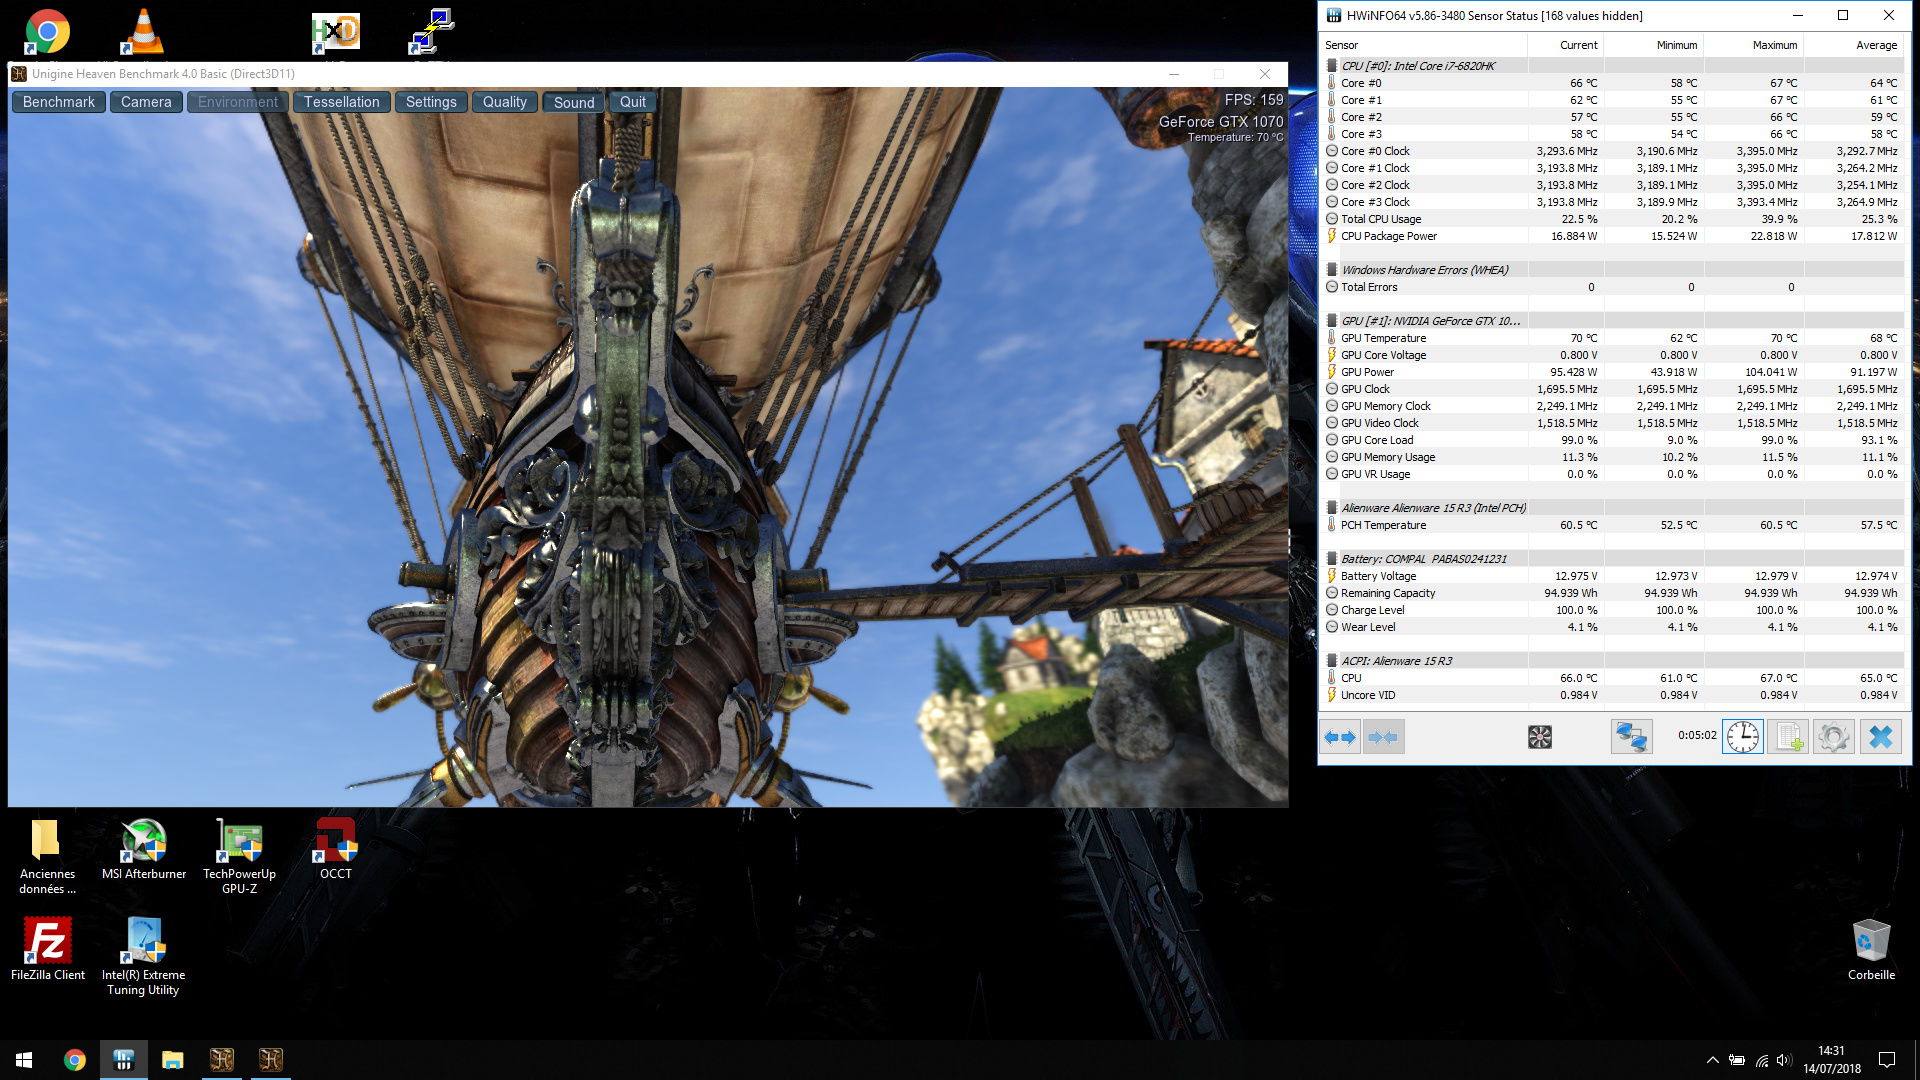Open Intel Extreme Tuning Utility shortcut

[143, 956]
